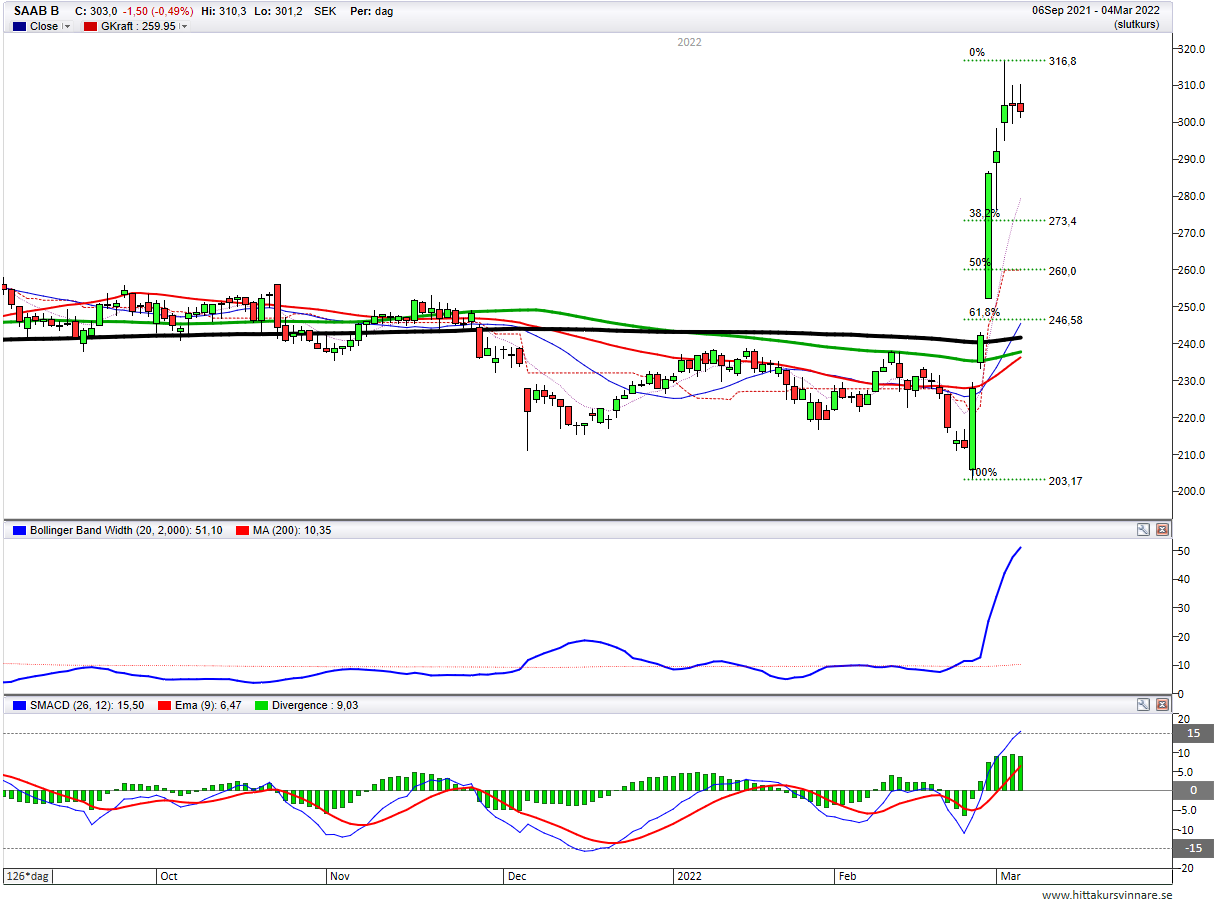Click the SMACD axis value tag '15'

click(1192, 733)
